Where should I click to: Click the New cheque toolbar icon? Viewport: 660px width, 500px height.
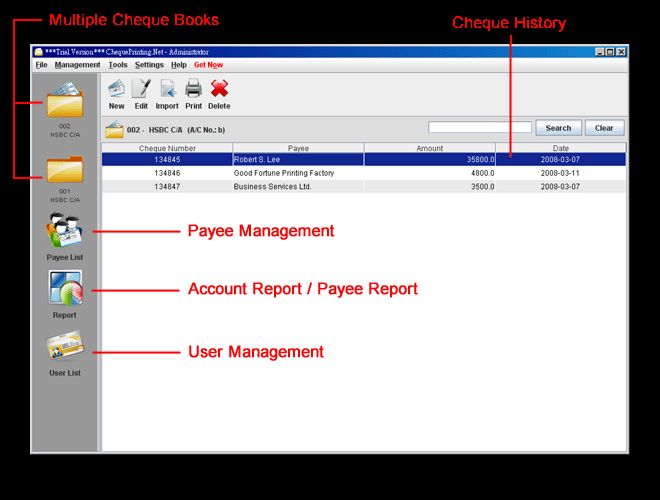click(116, 90)
